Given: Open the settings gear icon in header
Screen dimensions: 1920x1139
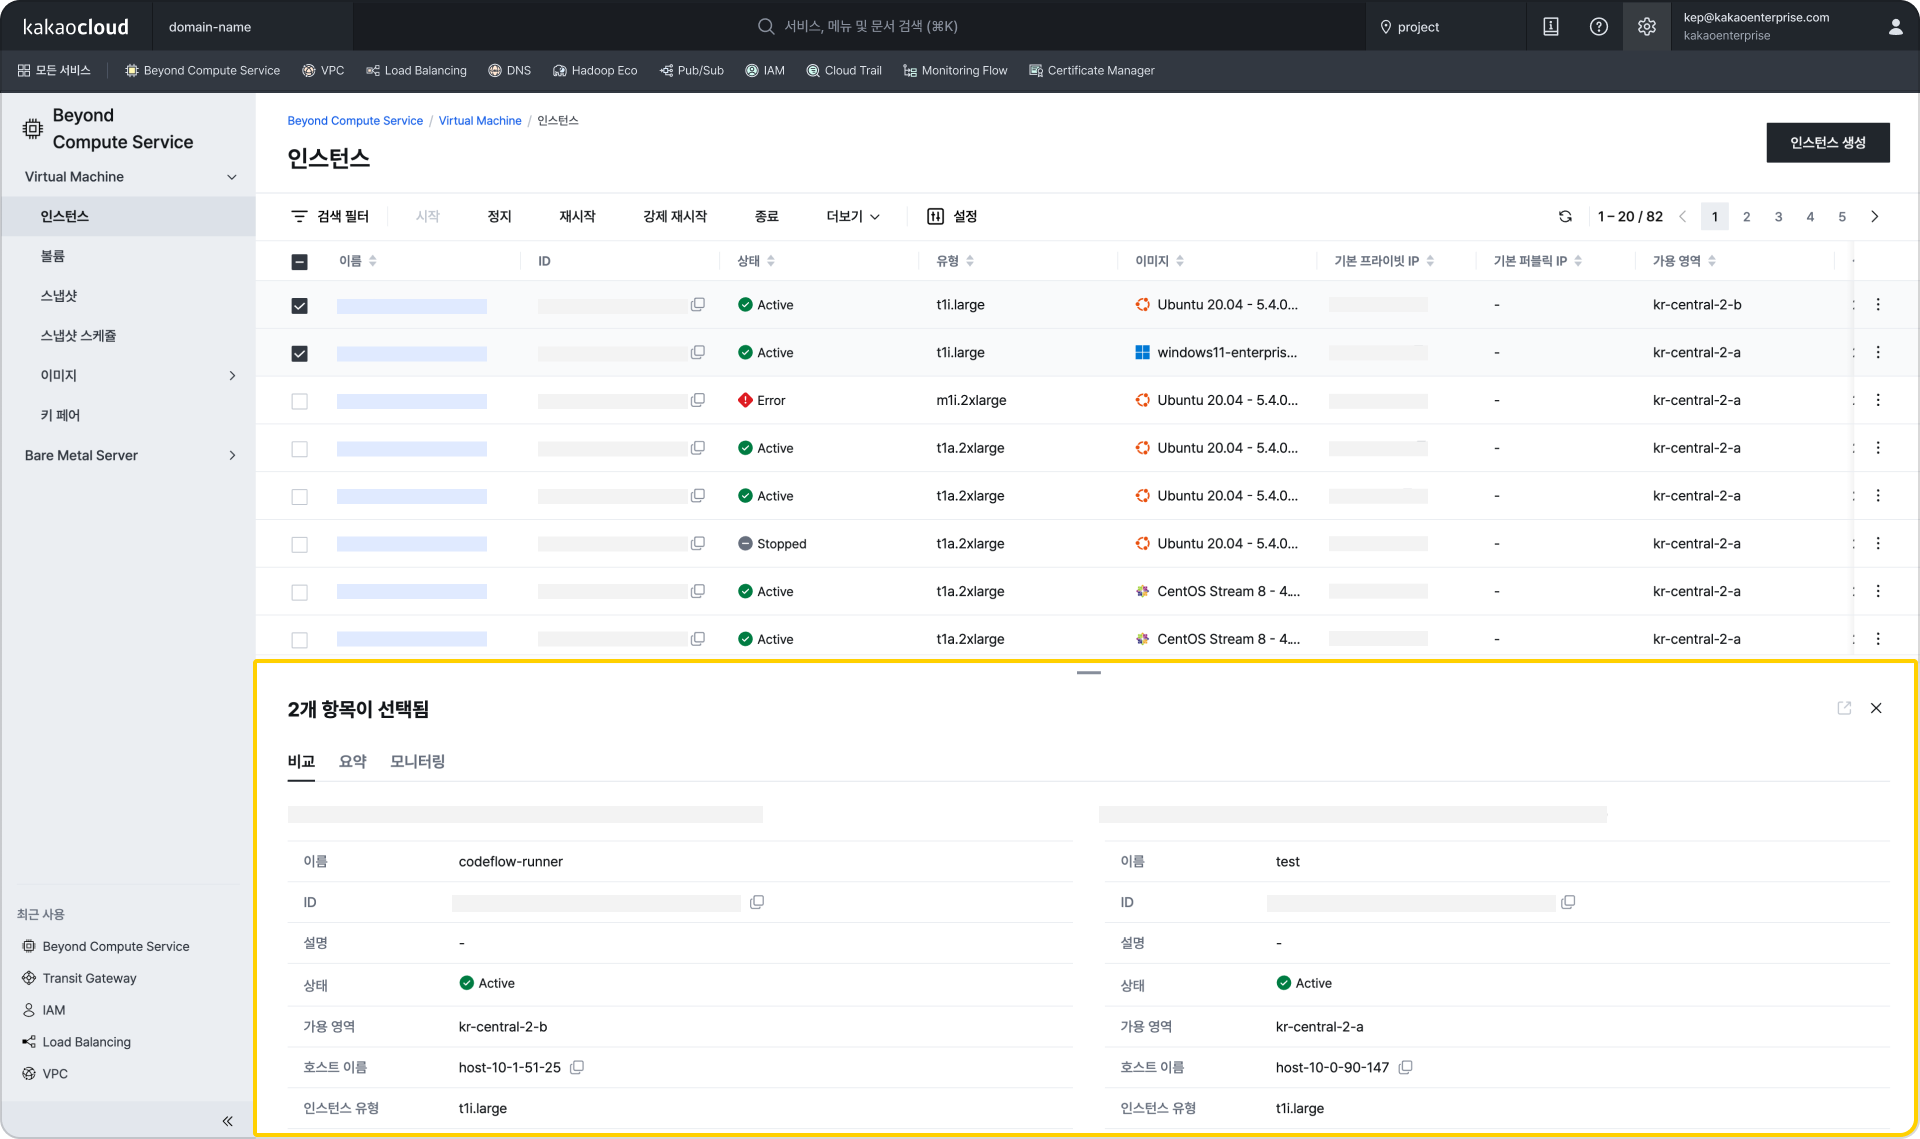Looking at the screenshot, I should pos(1647,27).
